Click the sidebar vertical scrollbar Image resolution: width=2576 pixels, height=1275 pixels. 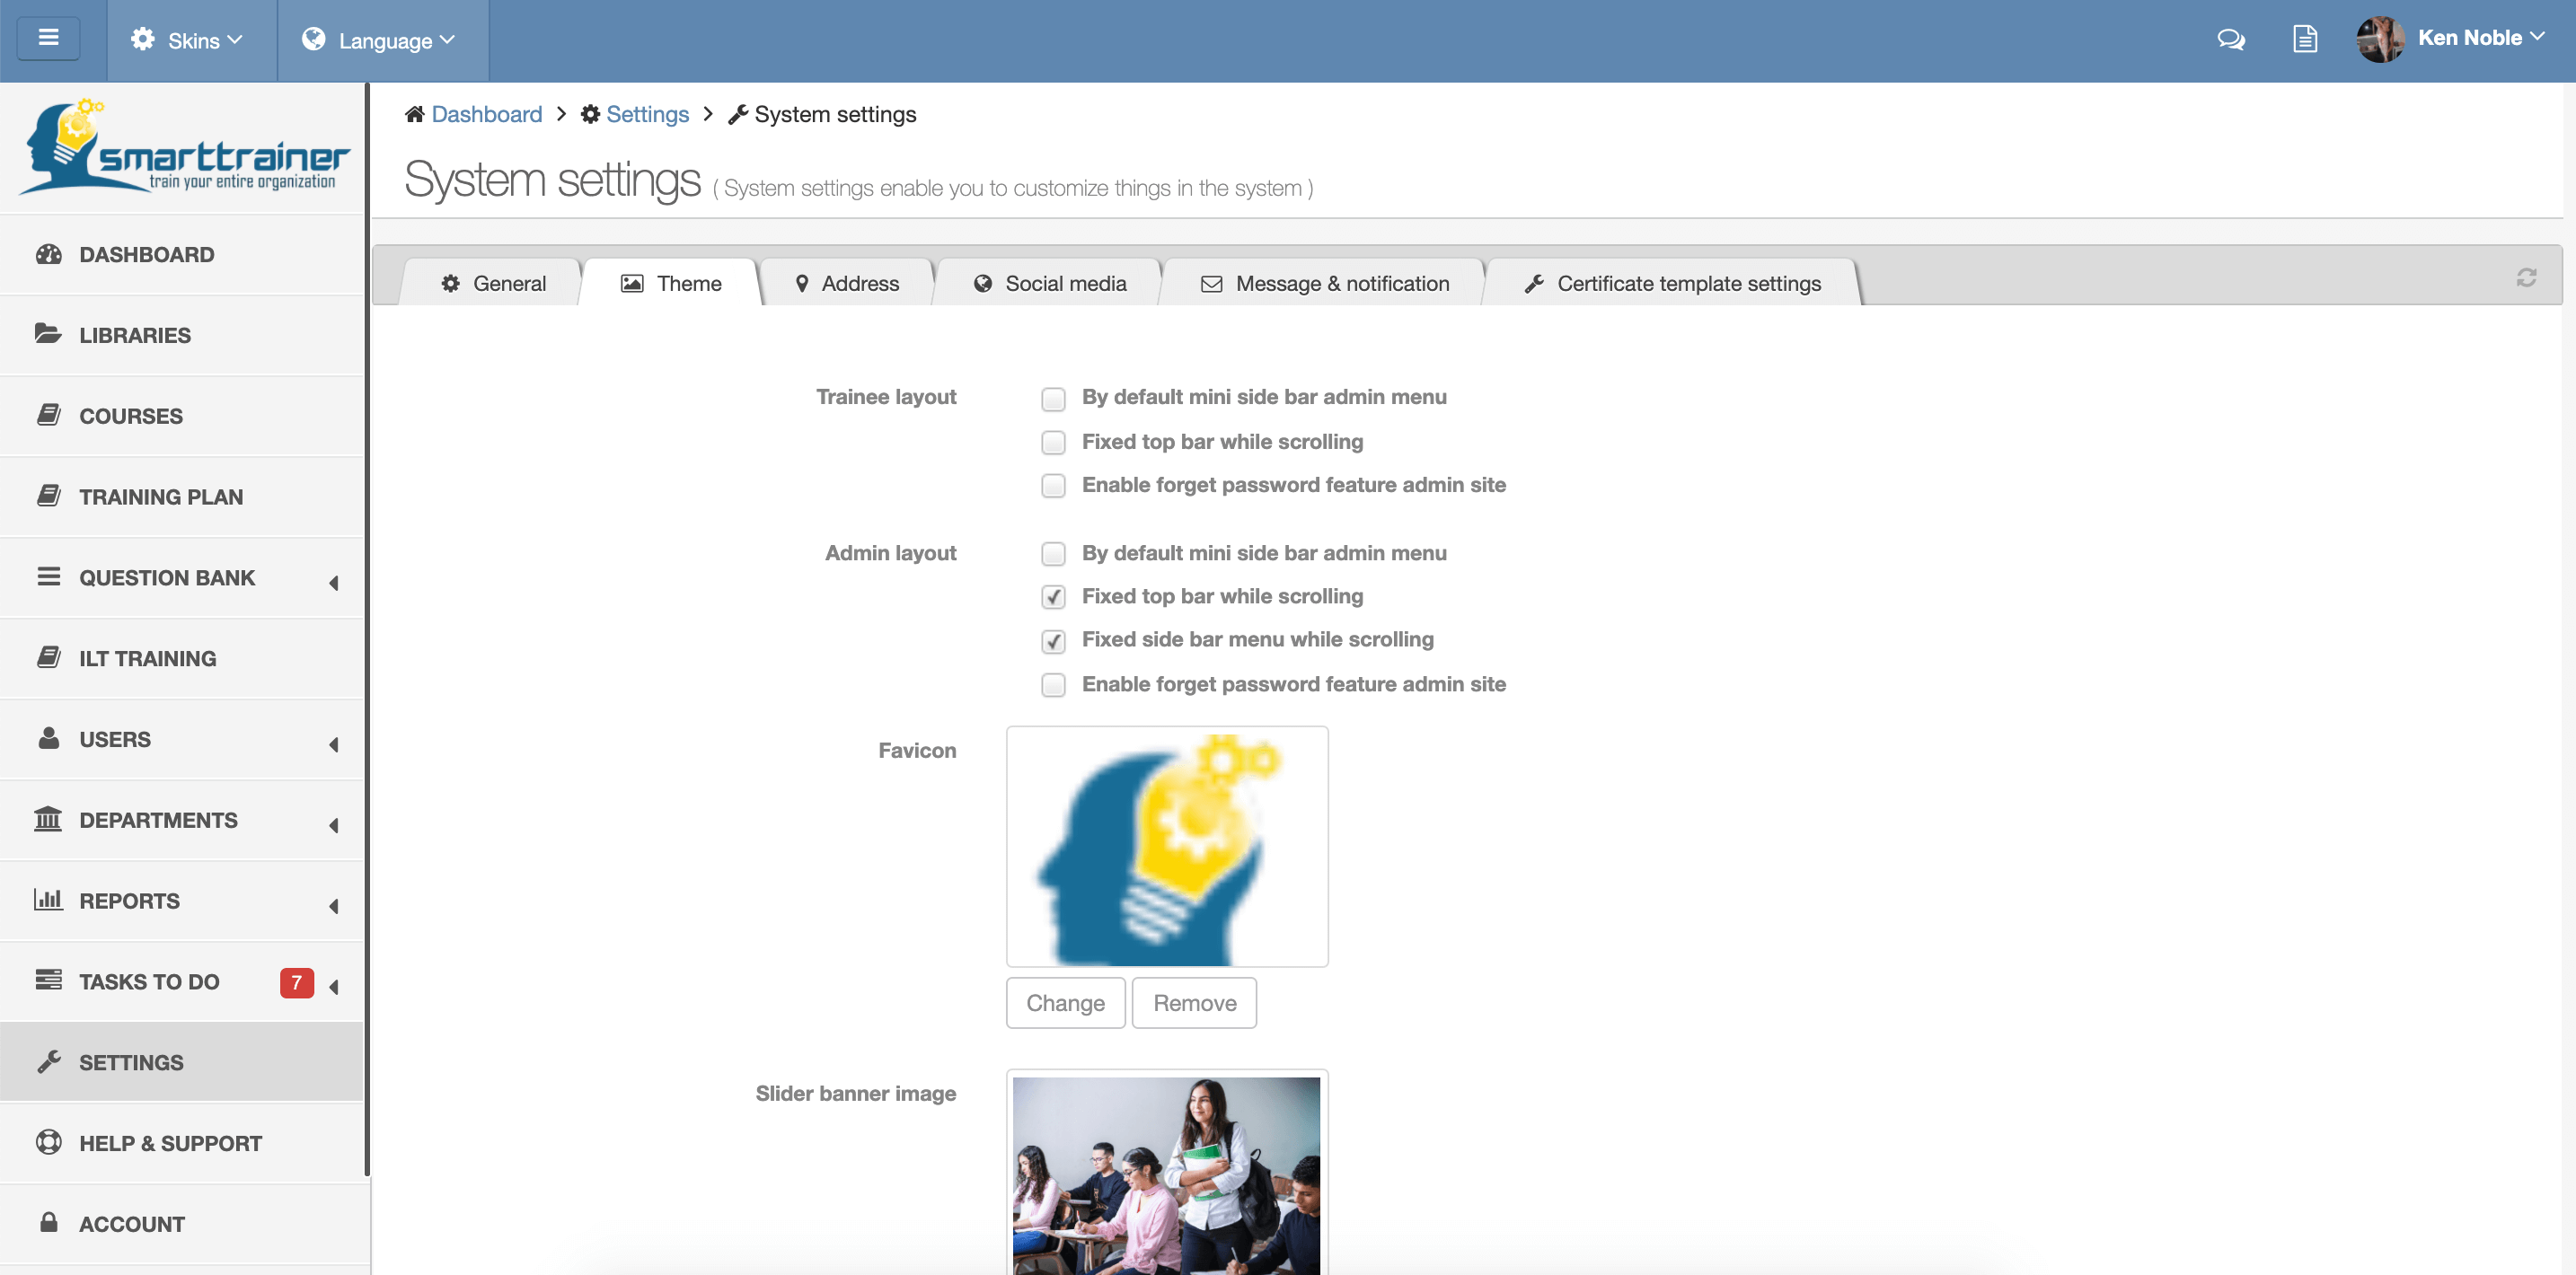(367, 630)
